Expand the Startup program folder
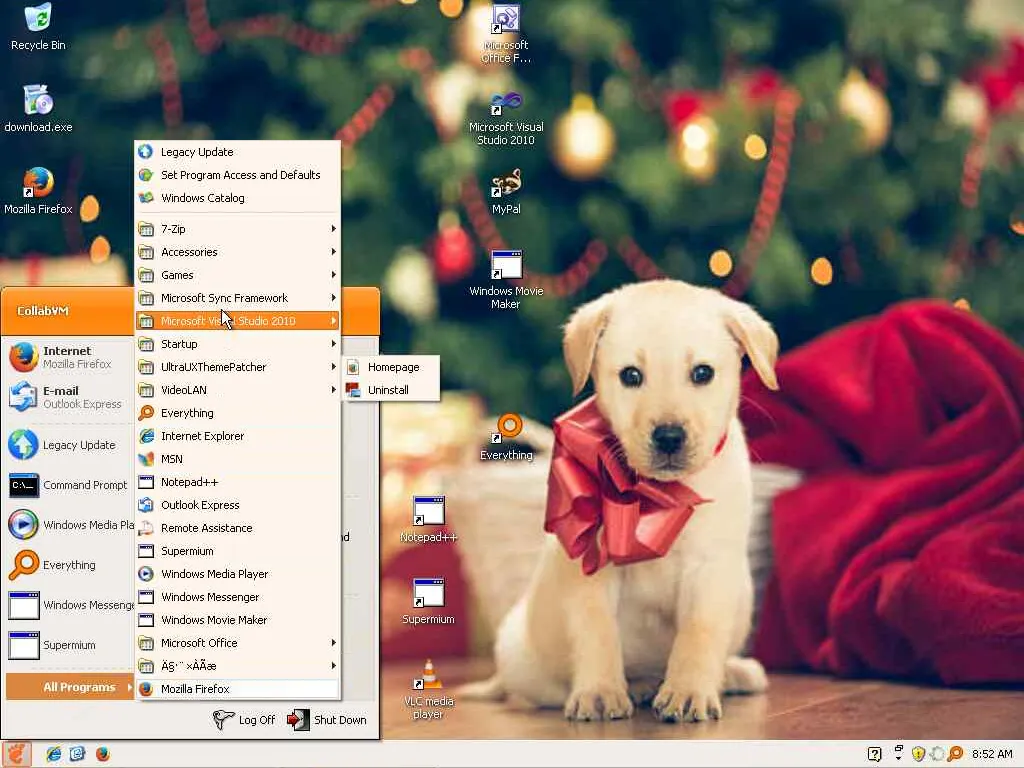The image size is (1024, 768). [238, 344]
